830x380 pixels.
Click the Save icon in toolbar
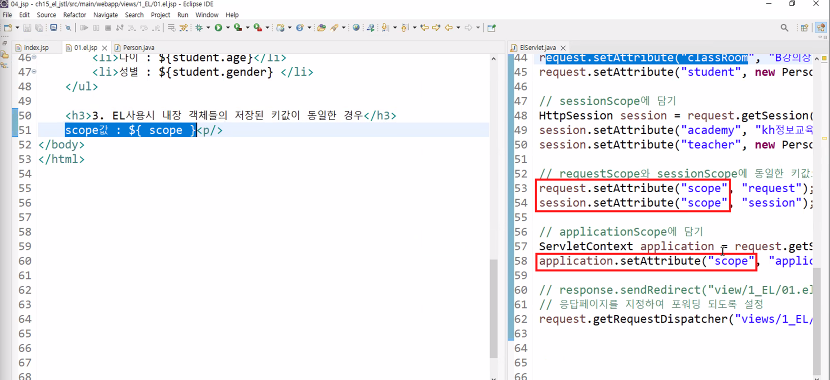pos(27,28)
